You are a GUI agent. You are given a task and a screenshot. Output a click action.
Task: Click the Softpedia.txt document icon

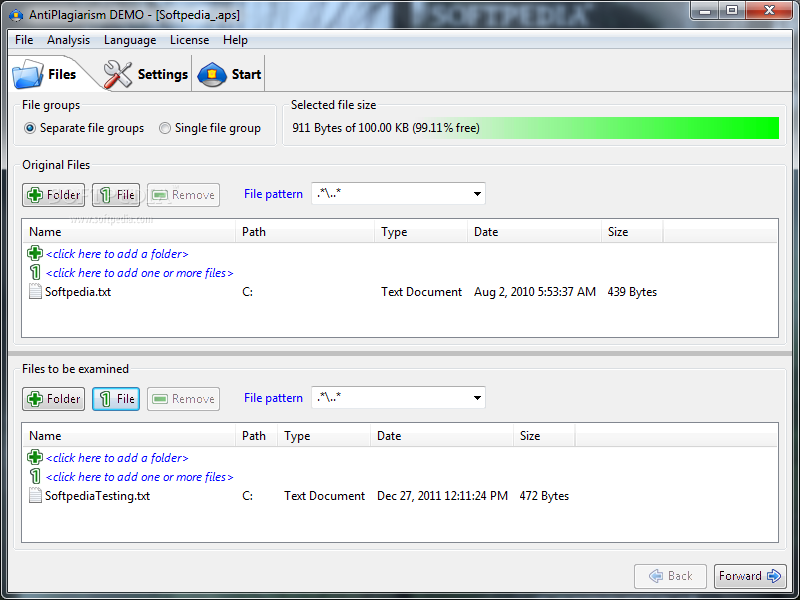35,291
